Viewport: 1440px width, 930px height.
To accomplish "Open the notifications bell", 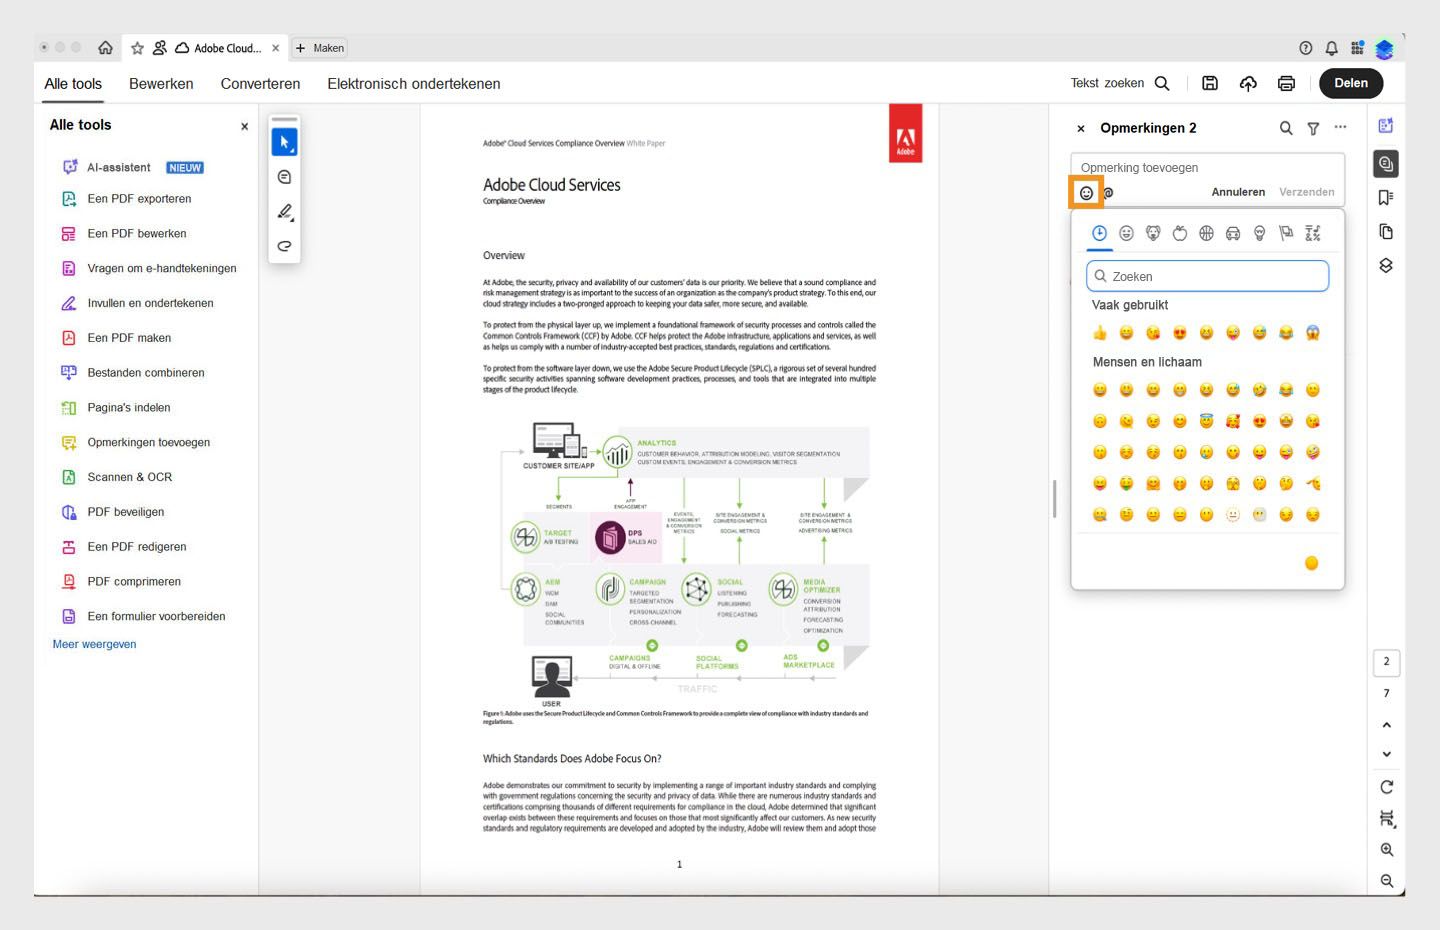I will coord(1332,48).
